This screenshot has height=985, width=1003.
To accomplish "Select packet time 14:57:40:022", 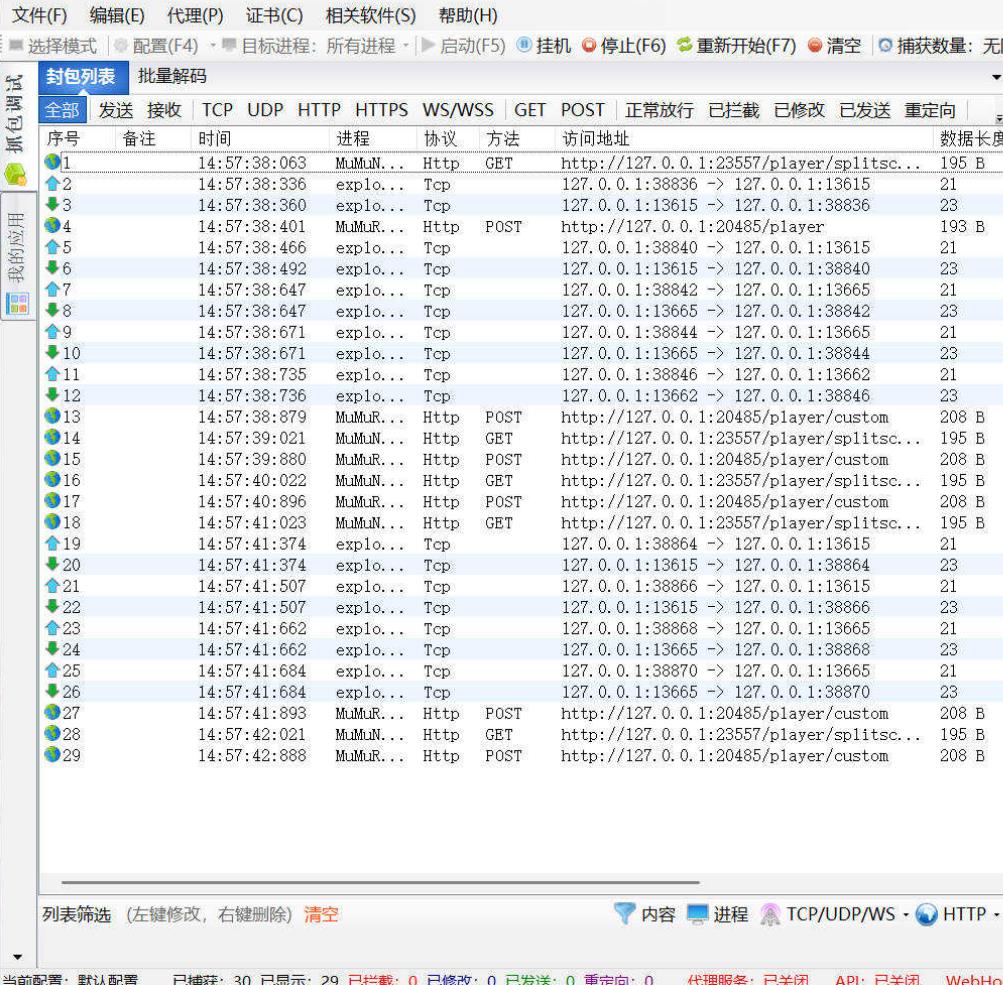I will pyautogui.click(x=252, y=480).
